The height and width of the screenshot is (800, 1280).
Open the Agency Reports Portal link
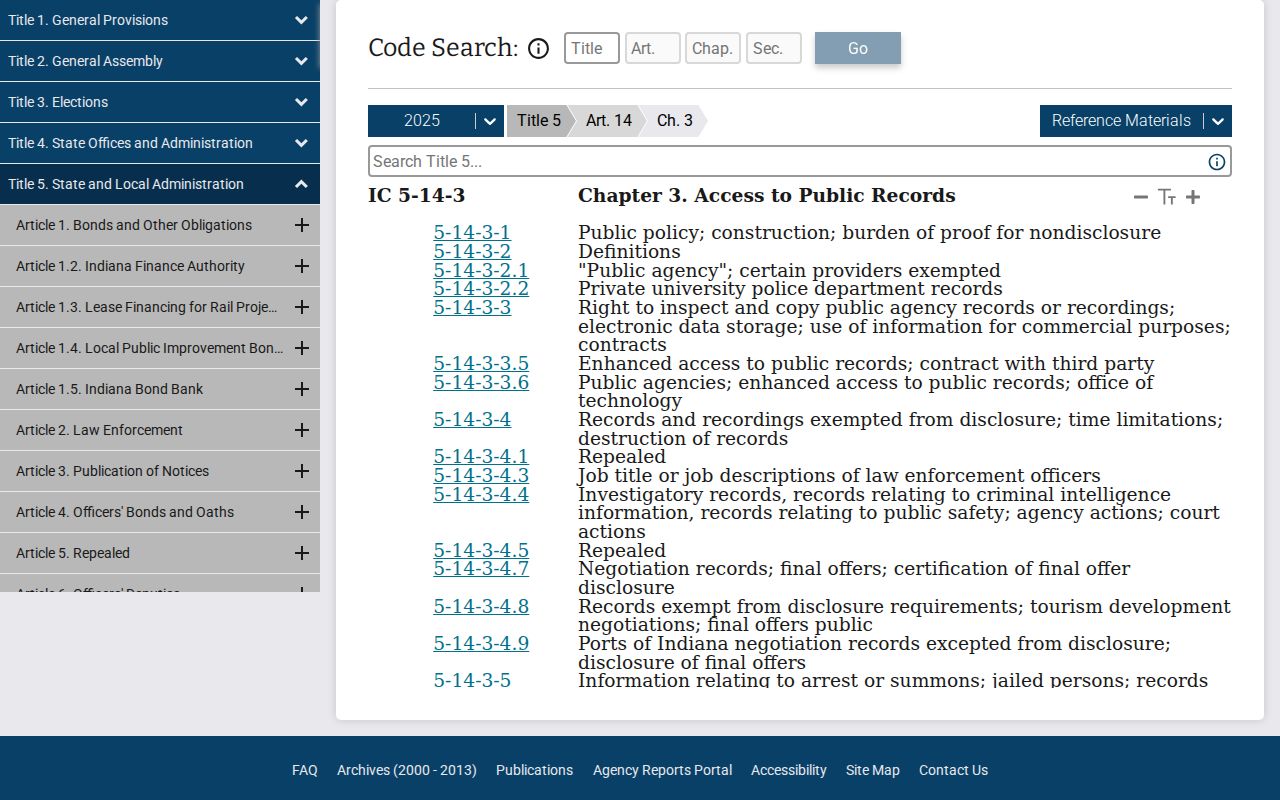662,770
